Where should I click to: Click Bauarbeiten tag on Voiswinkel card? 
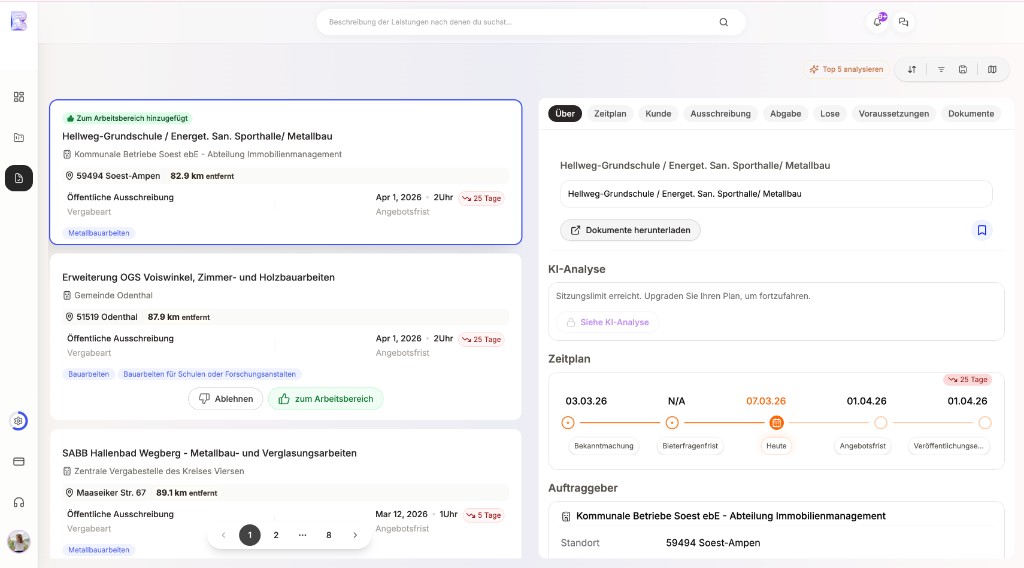point(89,374)
